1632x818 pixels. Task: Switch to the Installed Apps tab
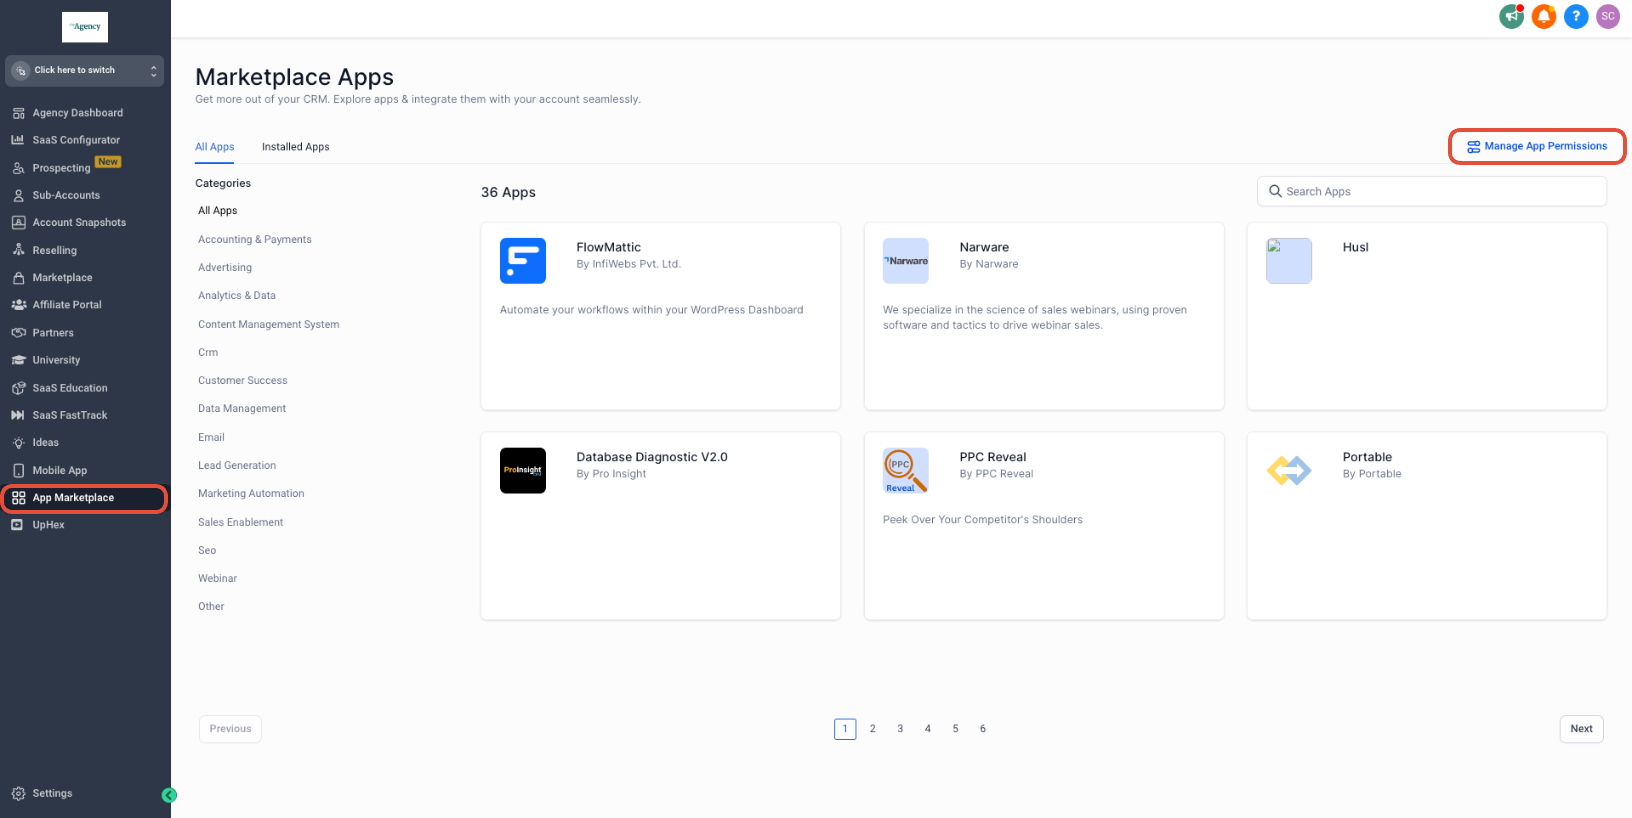296,146
